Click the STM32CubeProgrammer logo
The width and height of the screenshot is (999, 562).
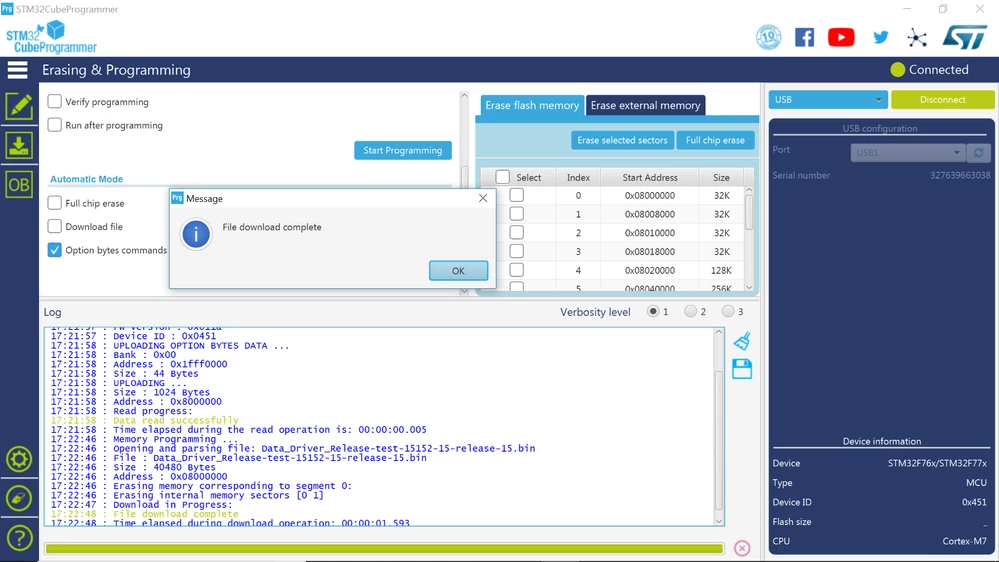pyautogui.click(x=51, y=37)
